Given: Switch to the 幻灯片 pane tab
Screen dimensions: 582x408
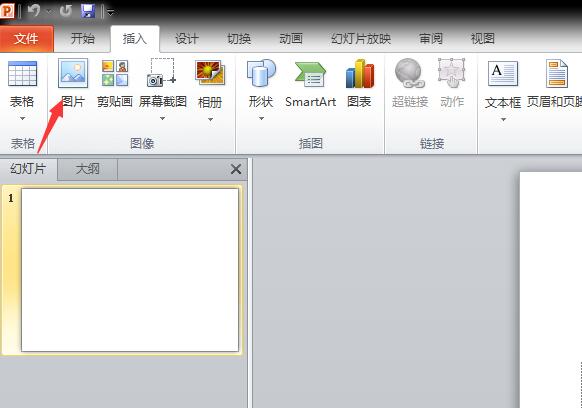Looking at the screenshot, I should pos(28,169).
